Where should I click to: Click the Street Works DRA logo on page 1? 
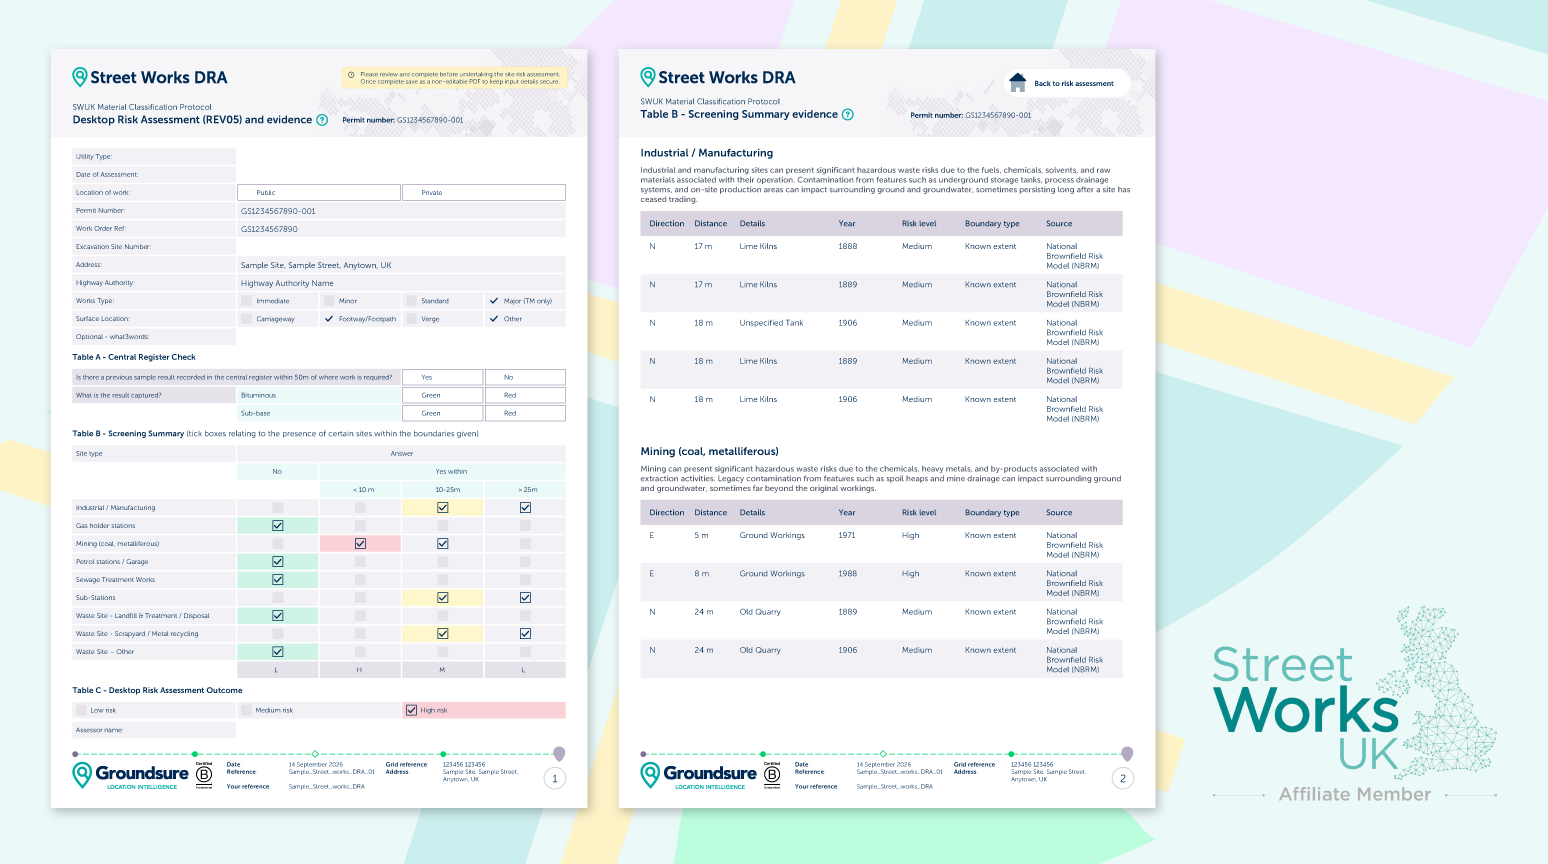tap(150, 77)
